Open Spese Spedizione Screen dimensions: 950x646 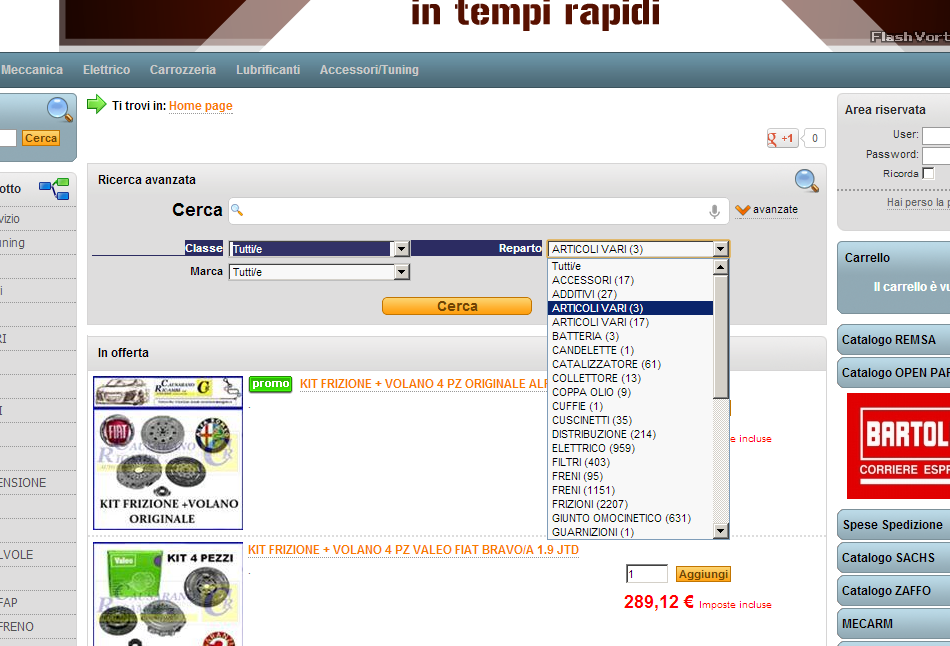point(894,525)
